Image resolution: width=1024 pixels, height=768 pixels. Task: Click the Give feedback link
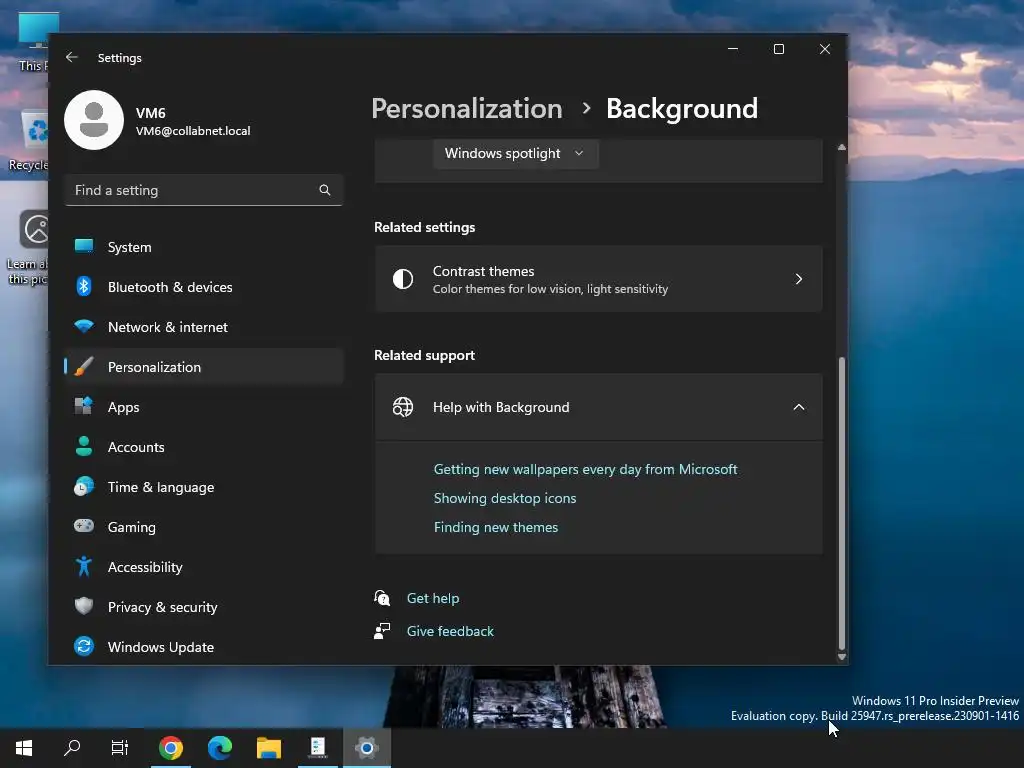click(450, 631)
